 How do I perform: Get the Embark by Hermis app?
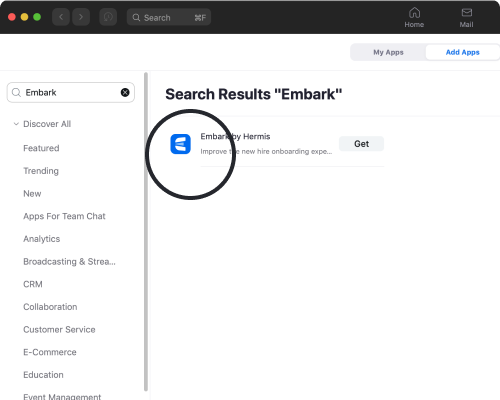361,144
